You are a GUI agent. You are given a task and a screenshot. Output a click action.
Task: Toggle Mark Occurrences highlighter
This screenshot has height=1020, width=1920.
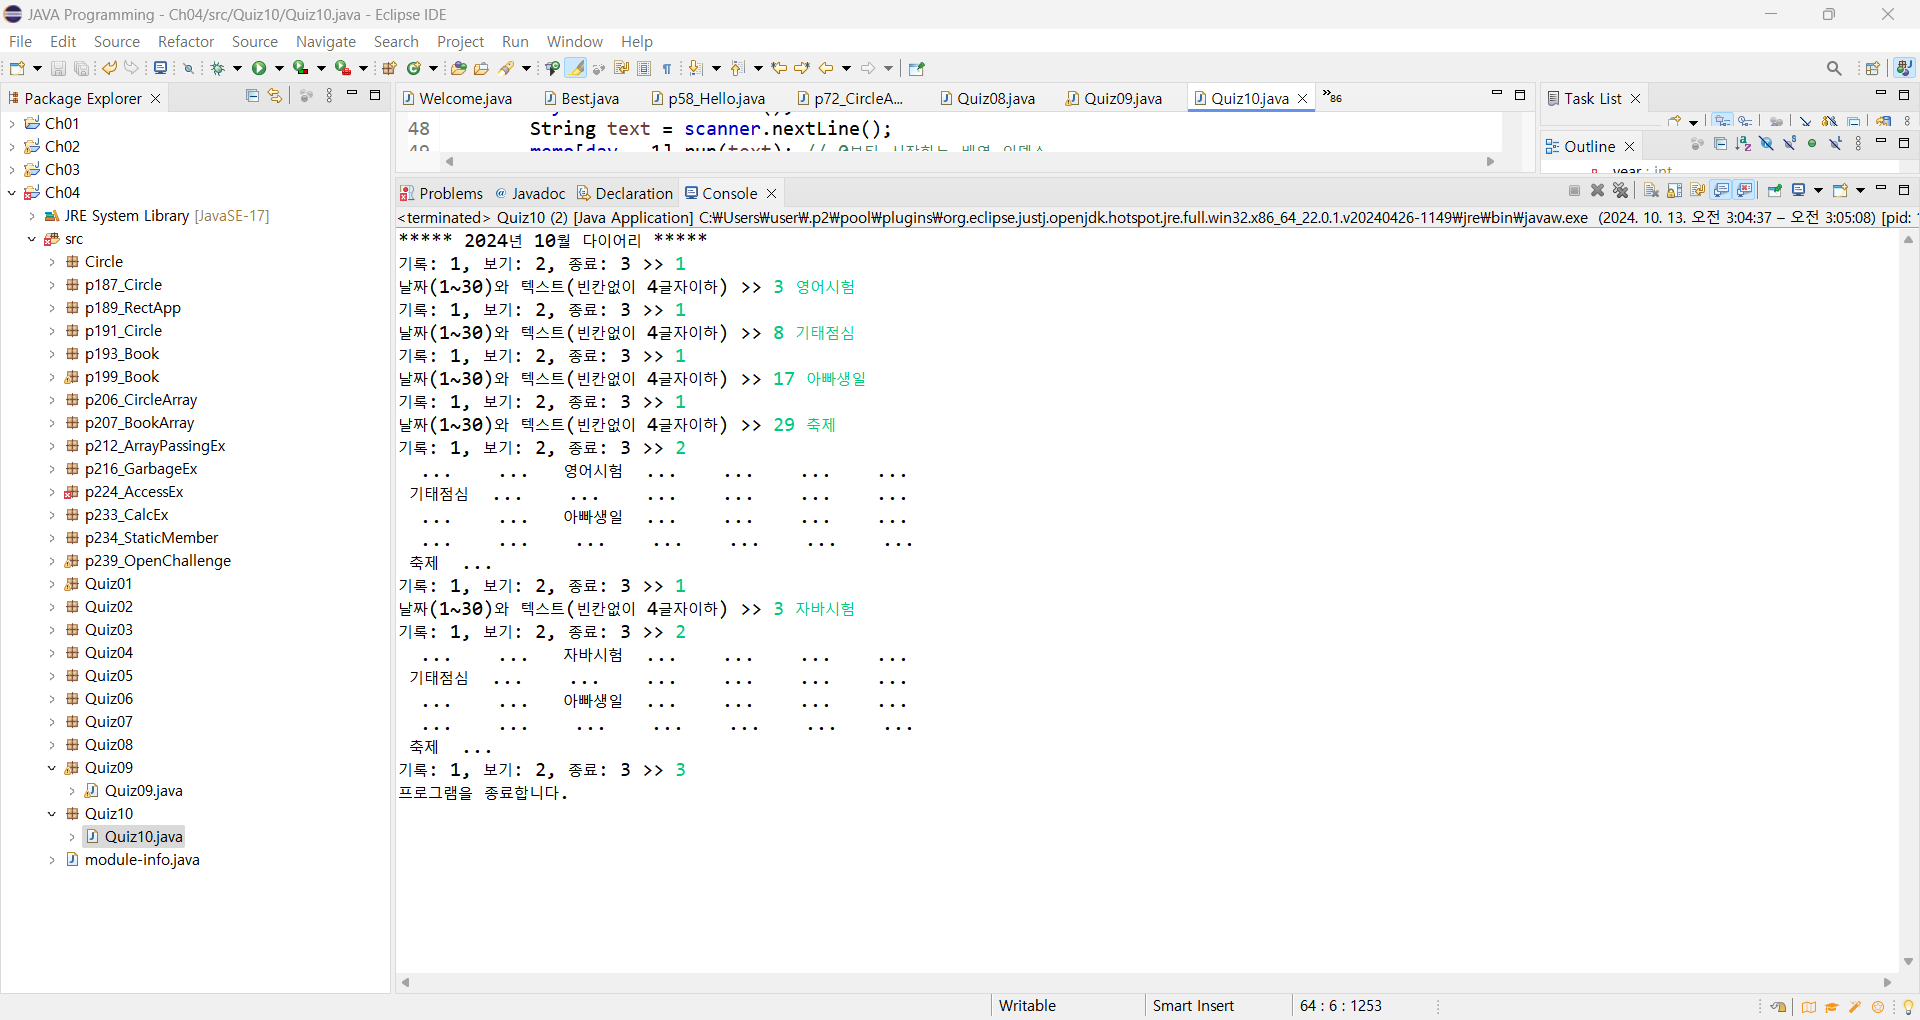click(x=576, y=68)
